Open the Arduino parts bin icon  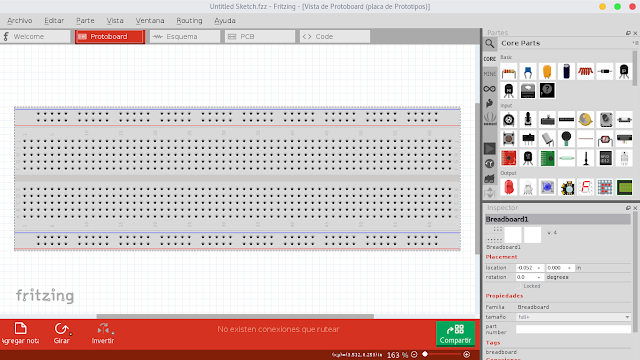click(x=490, y=89)
